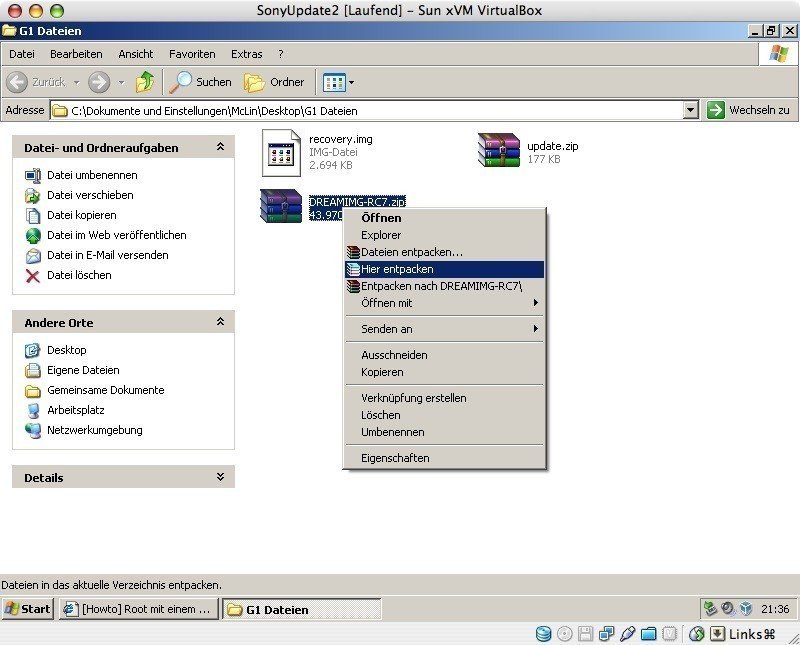The height and width of the screenshot is (645, 800).
Task: Click the Forward arrow icon in toolbar
Action: click(x=98, y=82)
